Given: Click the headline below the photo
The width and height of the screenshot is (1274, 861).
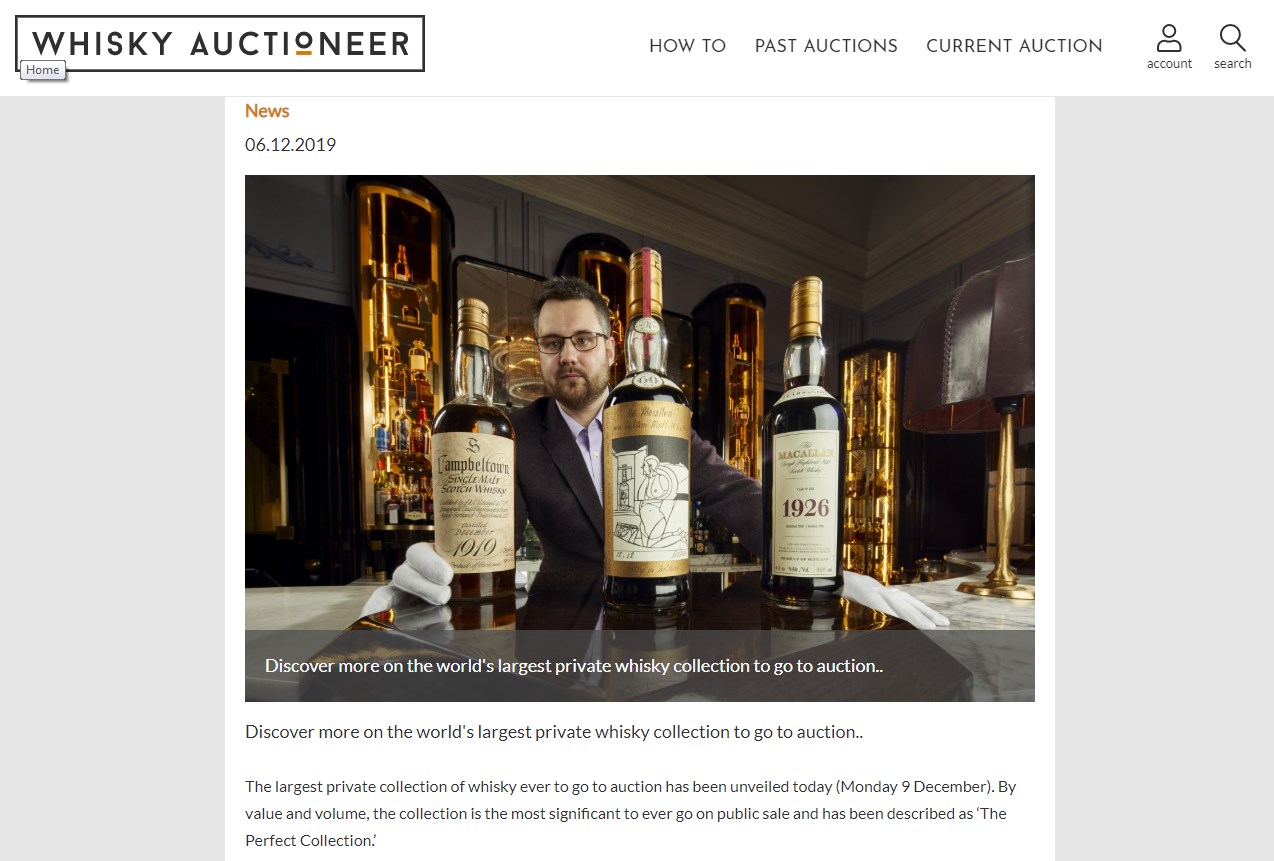Looking at the screenshot, I should point(554,732).
